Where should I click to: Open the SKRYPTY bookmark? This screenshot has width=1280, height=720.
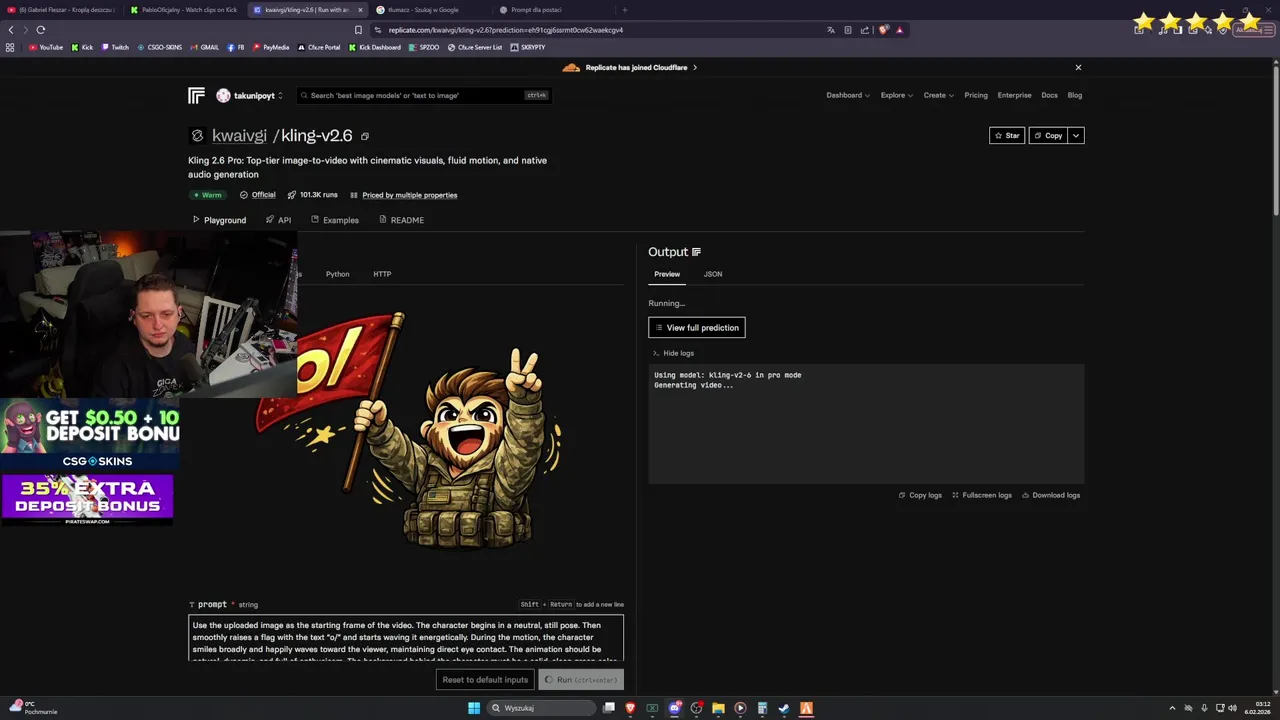click(527, 47)
